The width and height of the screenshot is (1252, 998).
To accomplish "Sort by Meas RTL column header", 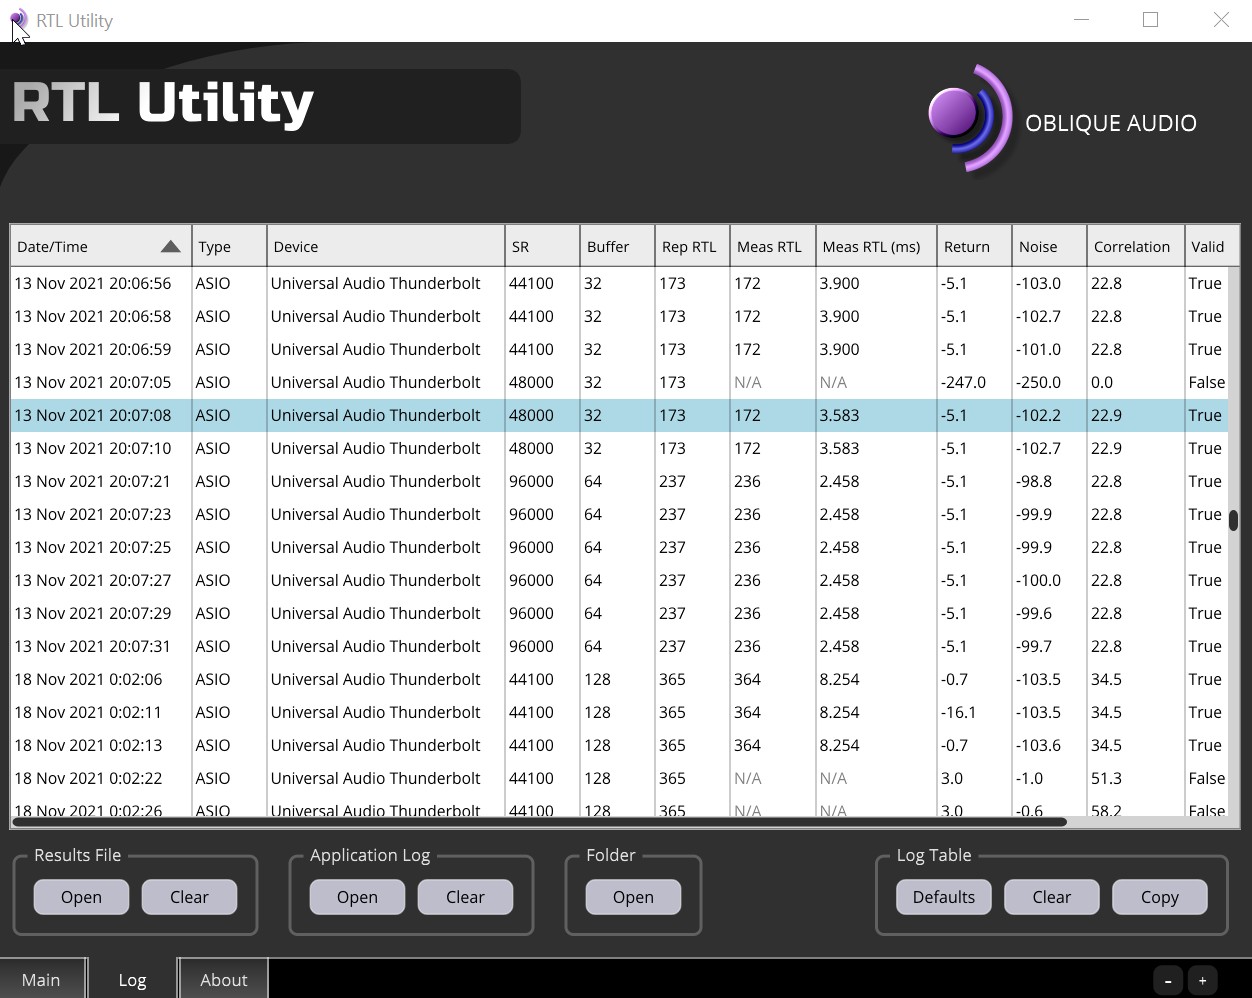I will pos(773,246).
